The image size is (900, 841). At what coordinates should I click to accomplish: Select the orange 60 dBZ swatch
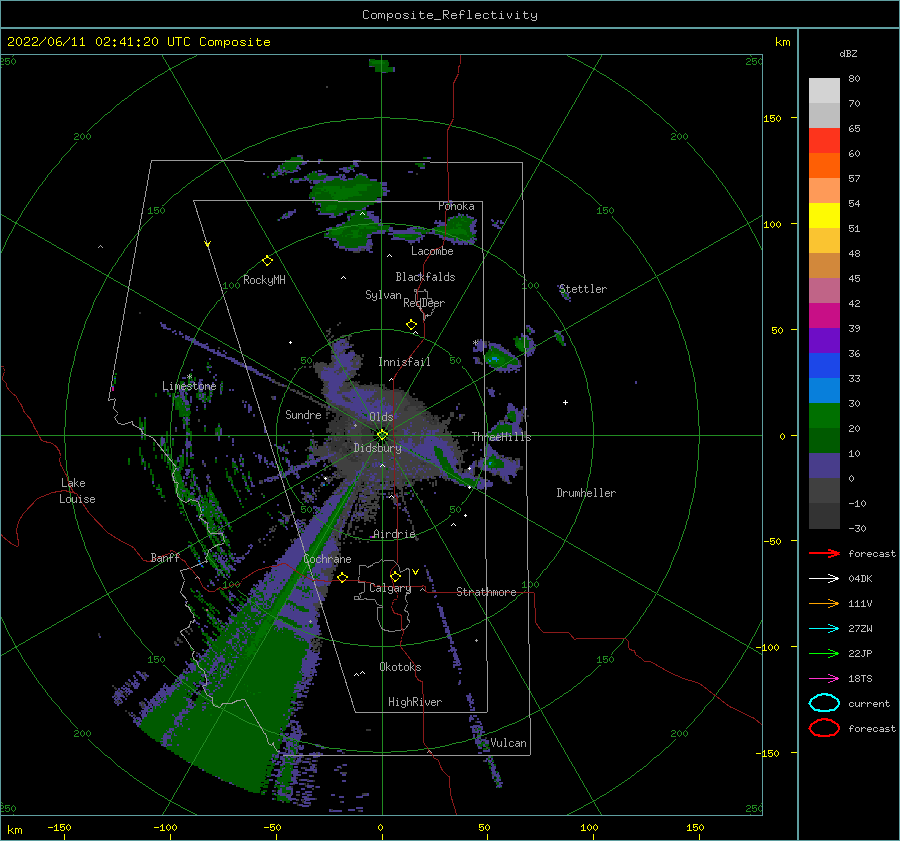824,165
